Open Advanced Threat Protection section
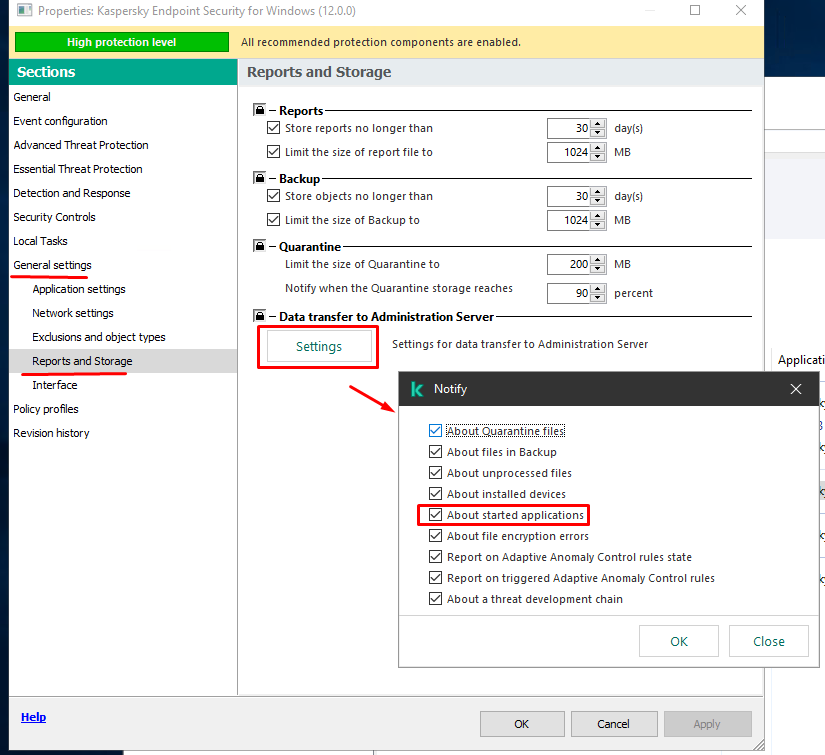 tap(81, 145)
